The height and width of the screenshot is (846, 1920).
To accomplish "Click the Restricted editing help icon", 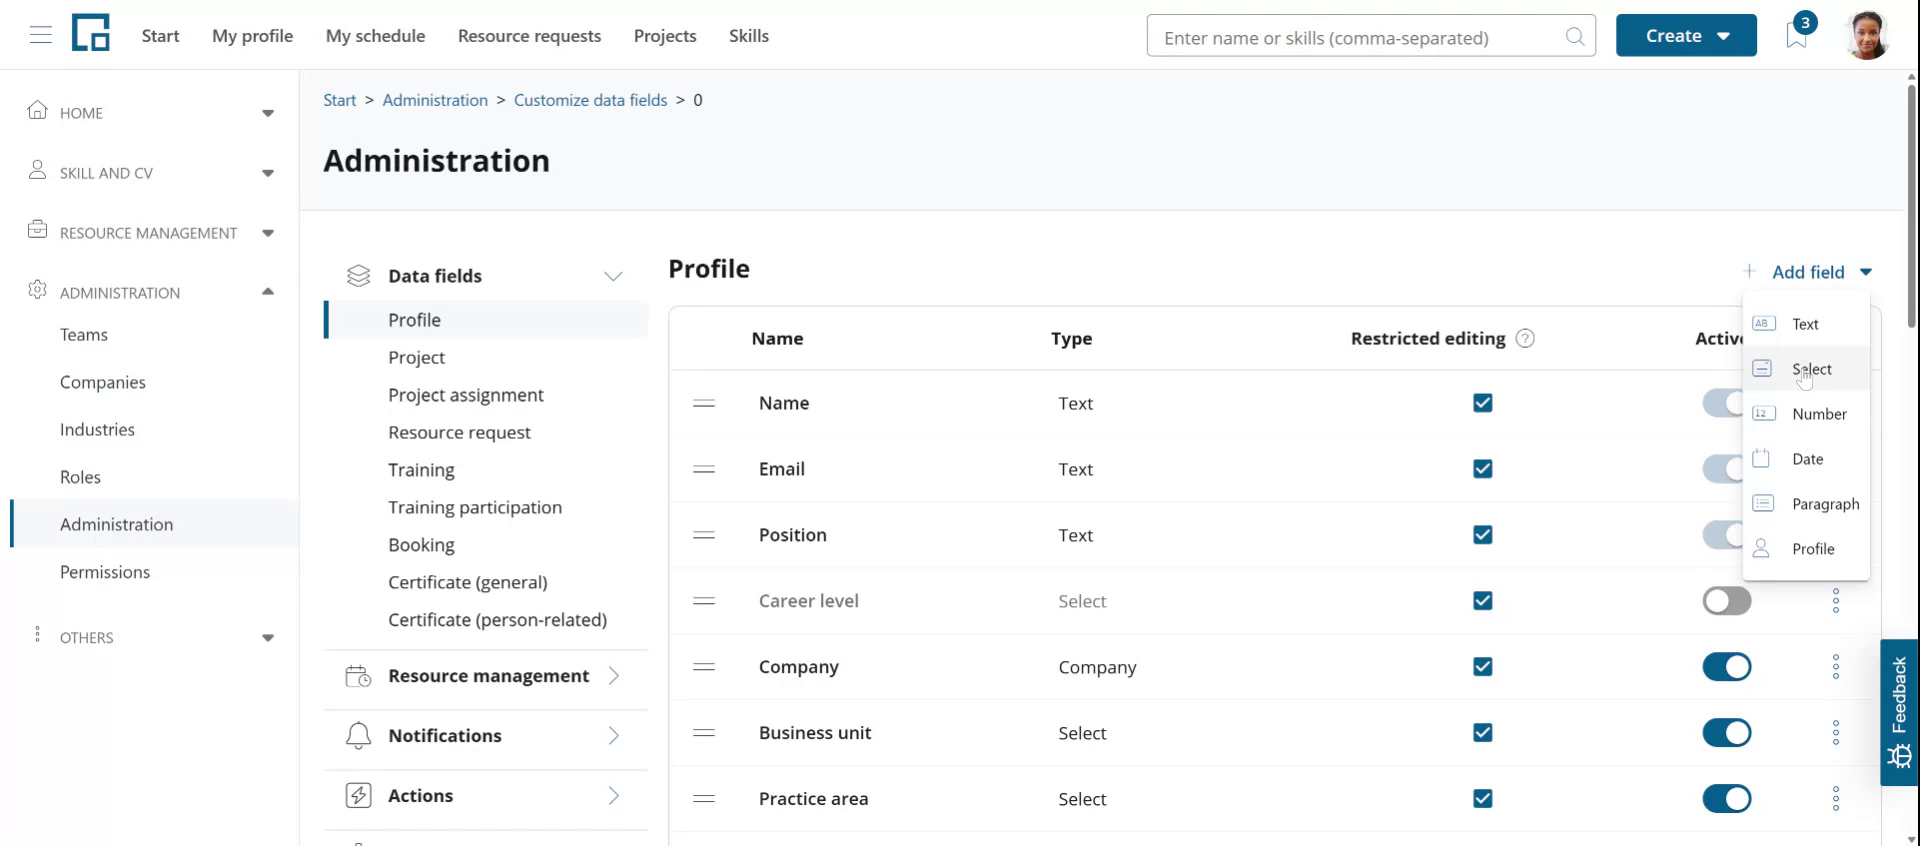I will tap(1525, 339).
